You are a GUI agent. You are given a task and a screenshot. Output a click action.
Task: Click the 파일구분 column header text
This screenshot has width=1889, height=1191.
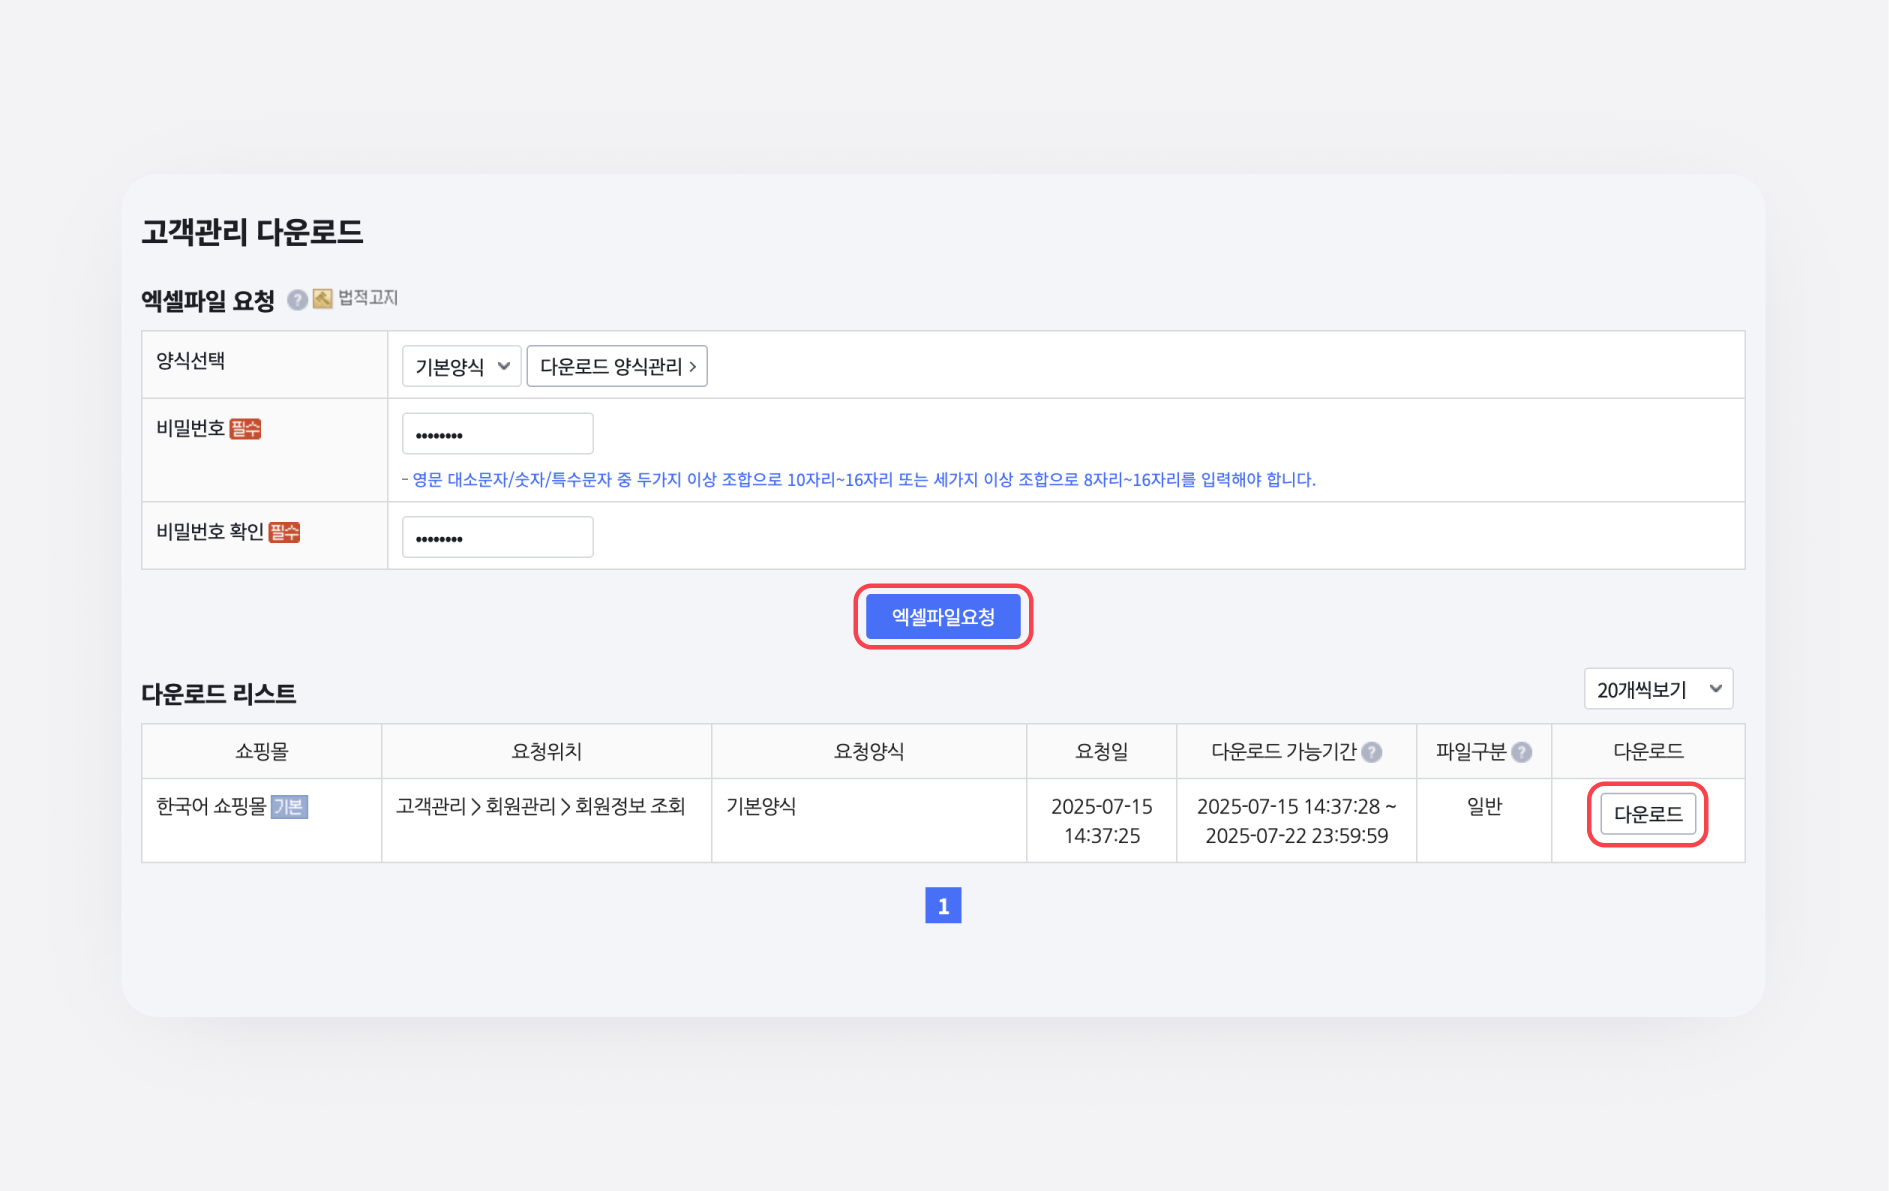pyautogui.click(x=1471, y=752)
